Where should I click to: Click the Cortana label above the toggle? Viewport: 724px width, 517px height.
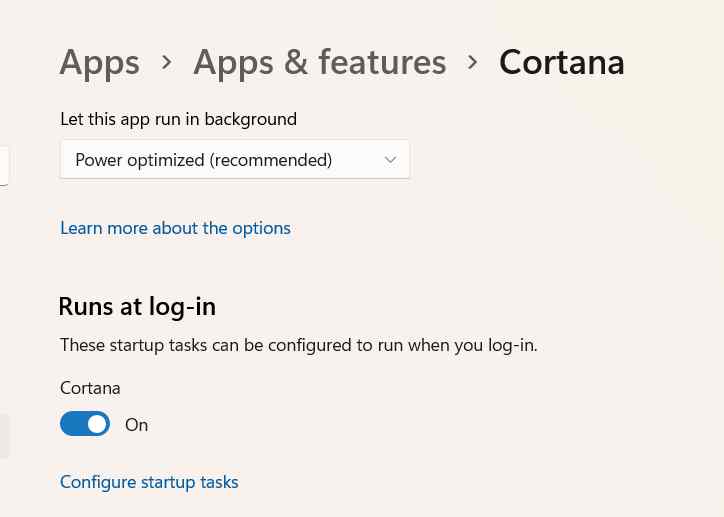tap(90, 388)
